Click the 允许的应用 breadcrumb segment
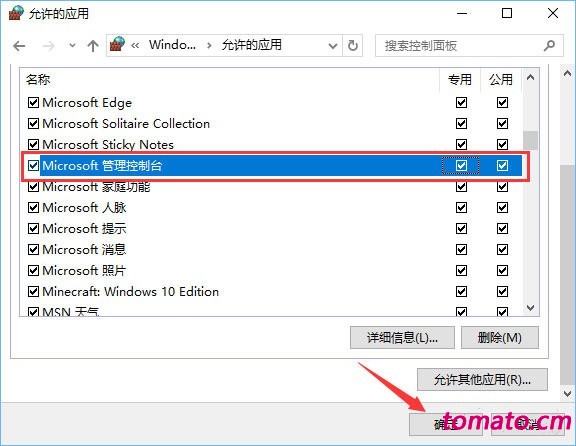 (x=252, y=45)
